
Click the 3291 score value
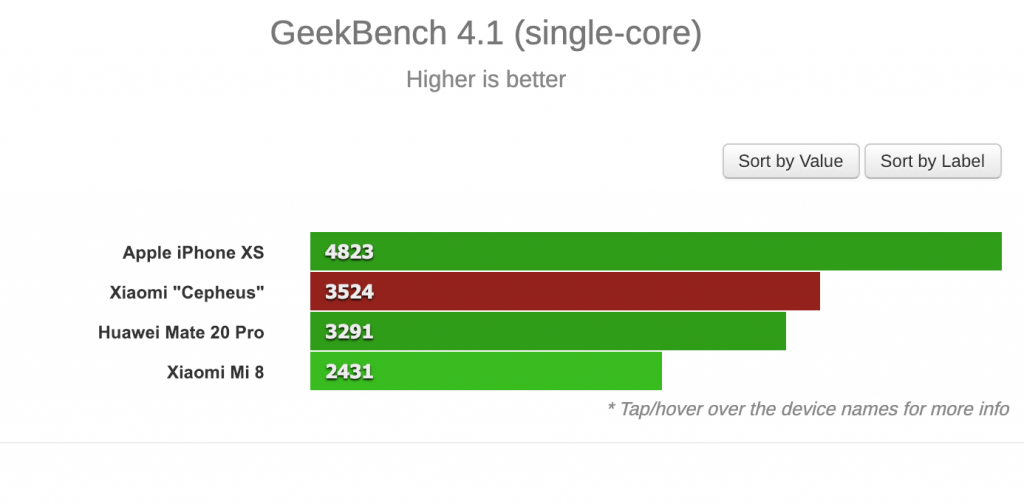pos(349,332)
